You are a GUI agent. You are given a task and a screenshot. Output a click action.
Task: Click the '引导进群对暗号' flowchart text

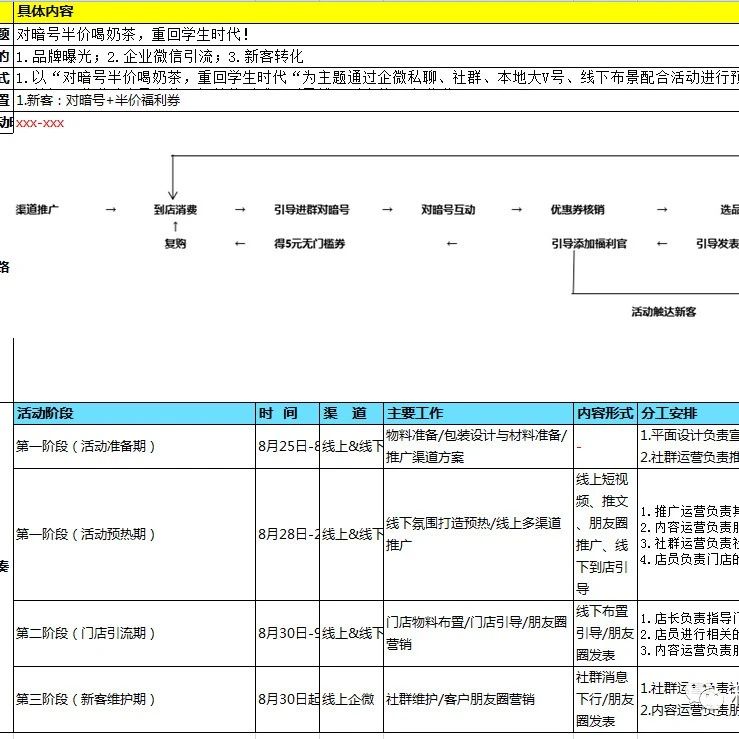(312, 209)
